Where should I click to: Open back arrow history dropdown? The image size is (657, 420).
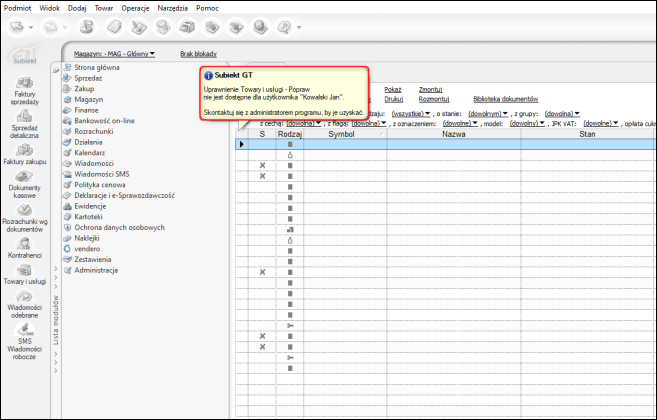point(31,28)
